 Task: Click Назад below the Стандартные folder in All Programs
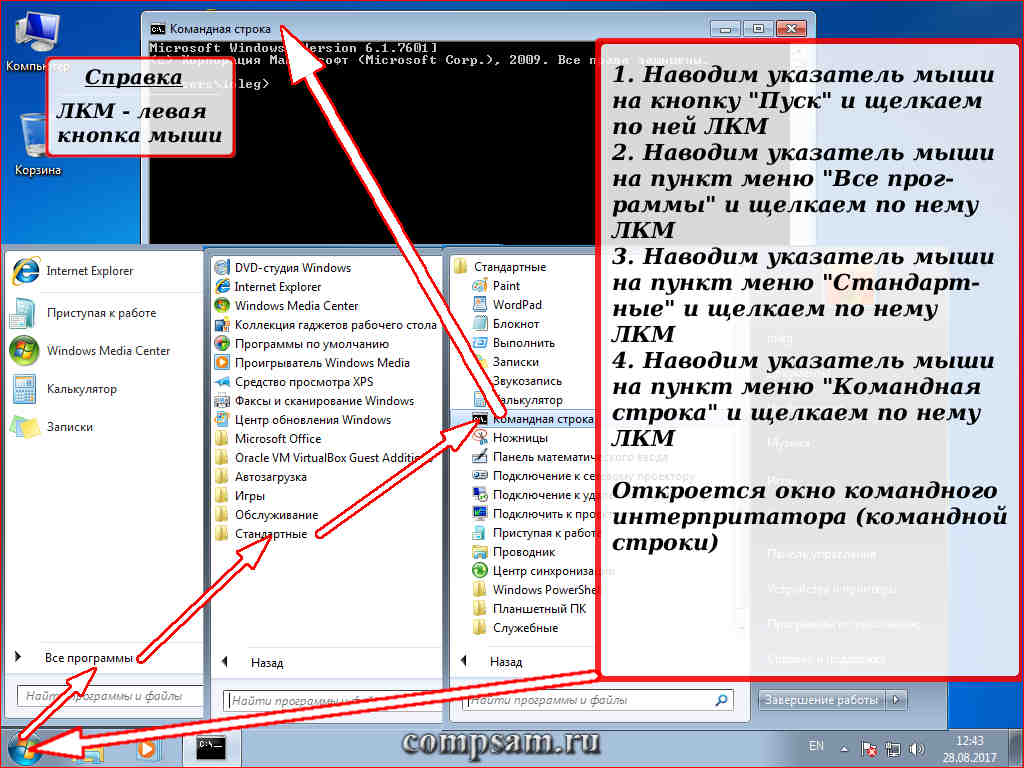coord(267,663)
